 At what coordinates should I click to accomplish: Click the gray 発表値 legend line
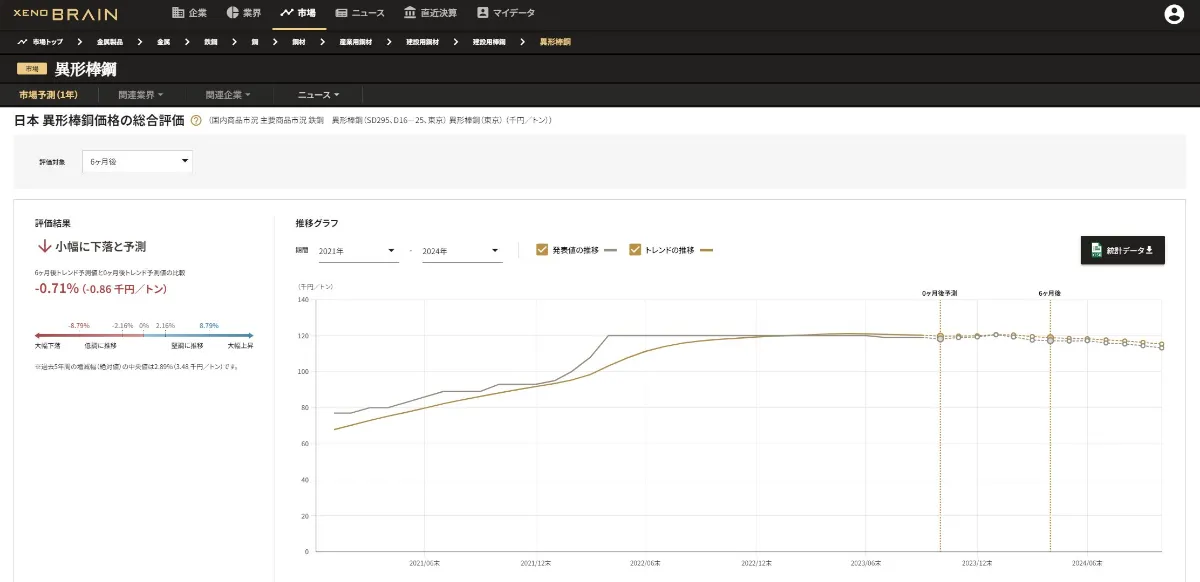click(x=611, y=251)
